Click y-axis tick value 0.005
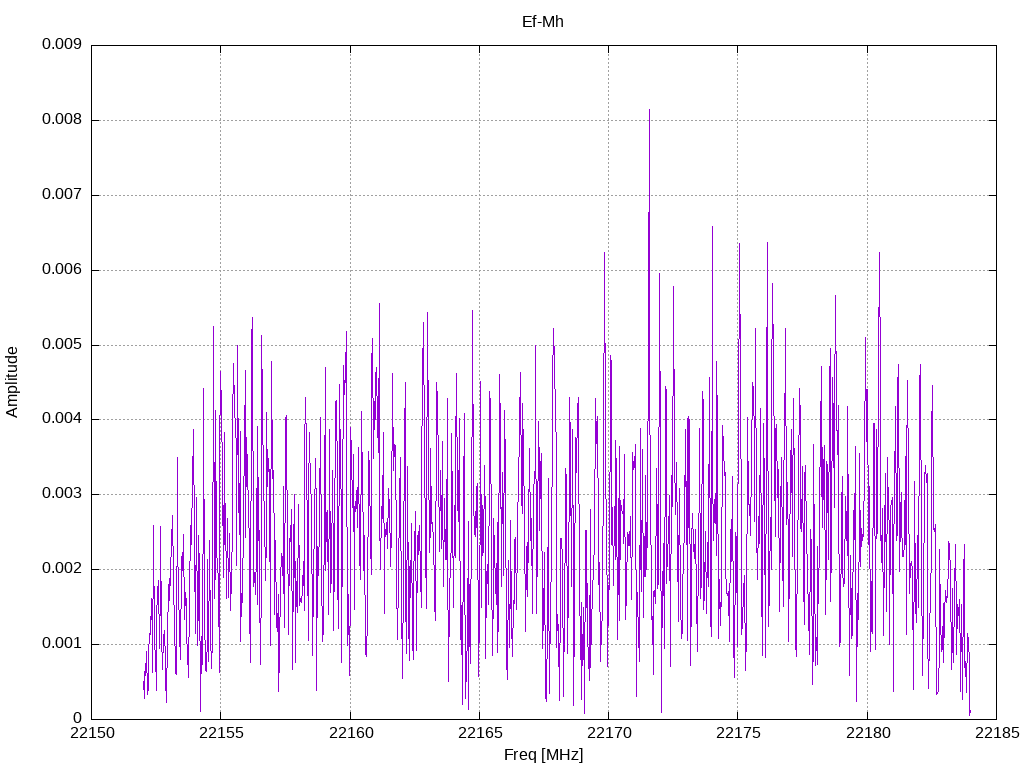Screen dimensions: 1024x768 click(x=62, y=345)
